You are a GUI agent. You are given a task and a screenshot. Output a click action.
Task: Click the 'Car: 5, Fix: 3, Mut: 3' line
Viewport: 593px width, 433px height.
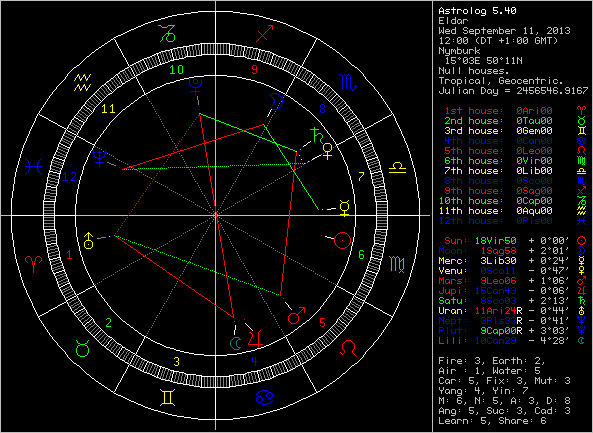(504, 380)
